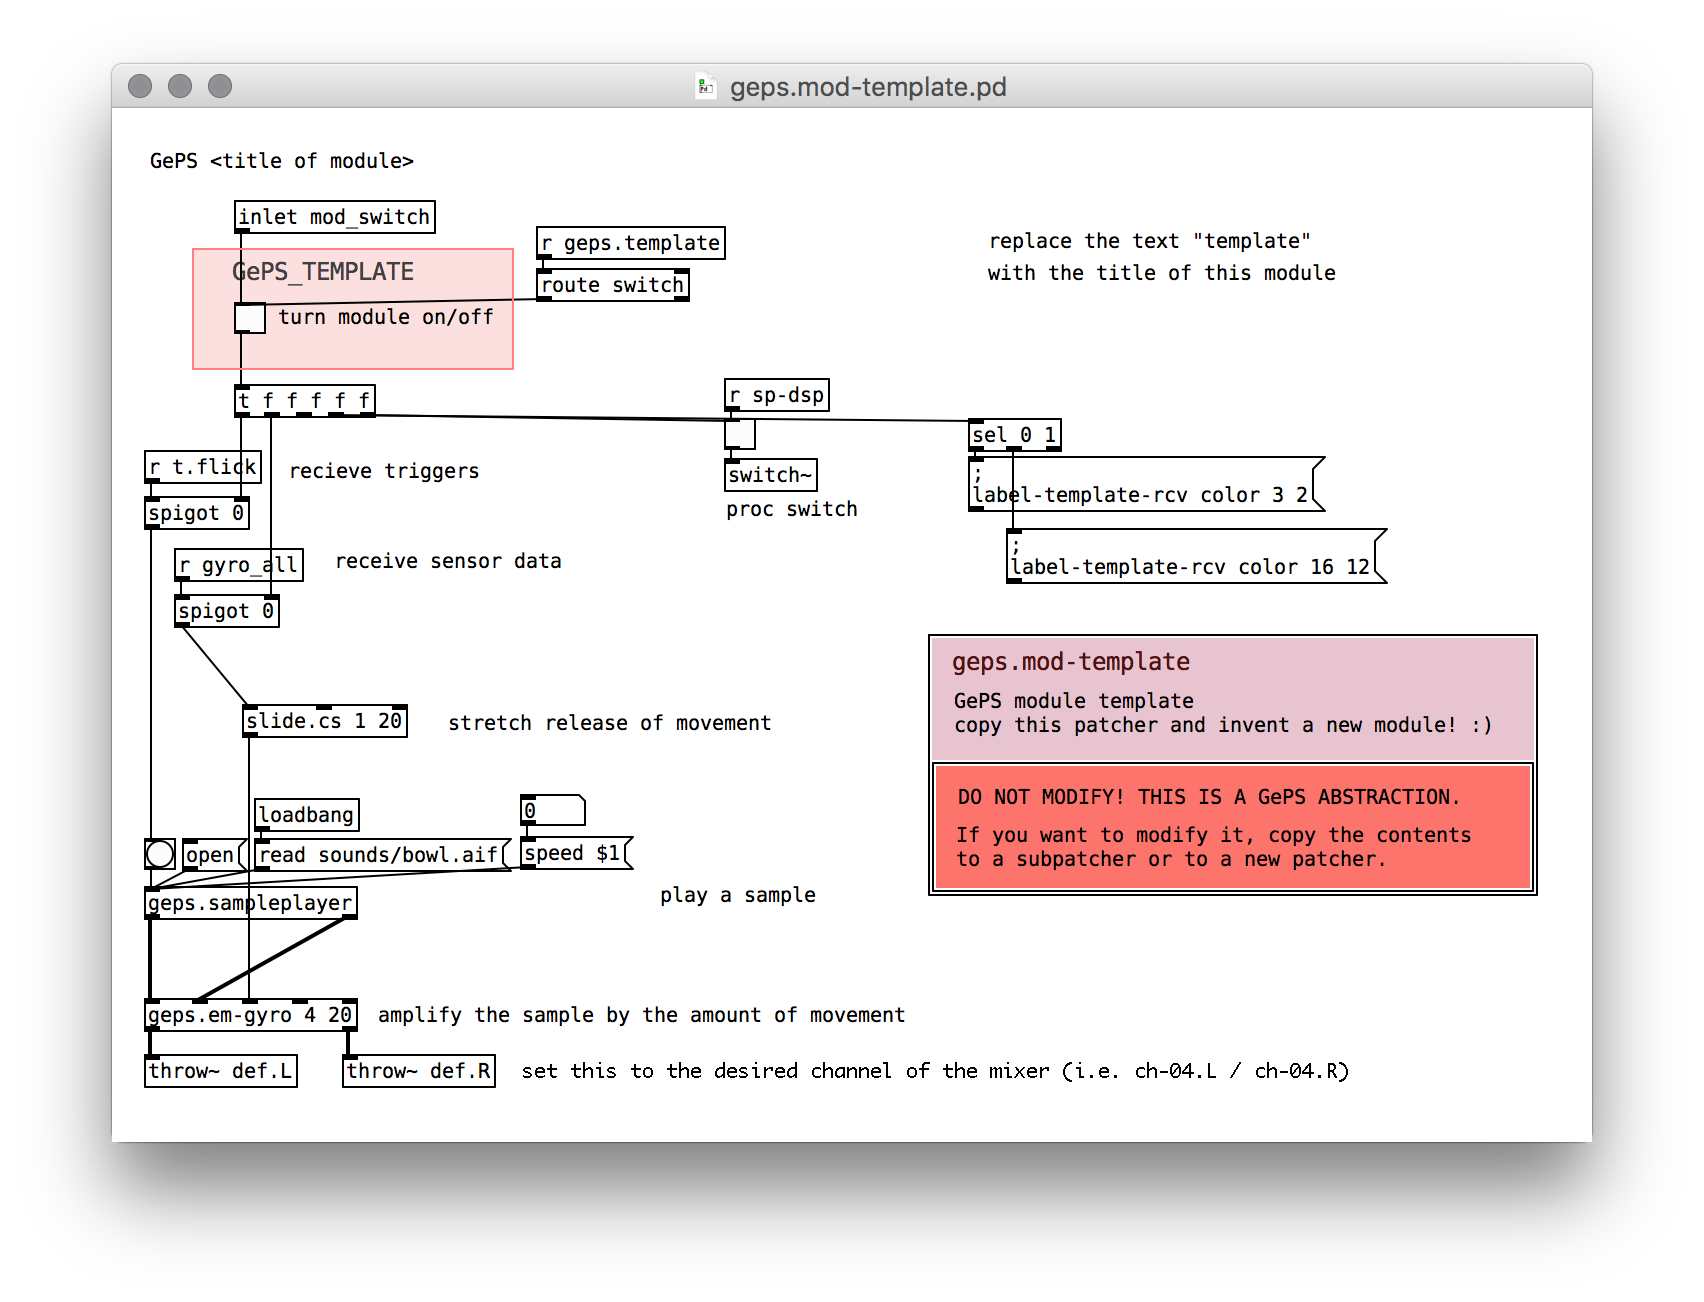
Task: Click the speed $1 message box
Action: (577, 853)
